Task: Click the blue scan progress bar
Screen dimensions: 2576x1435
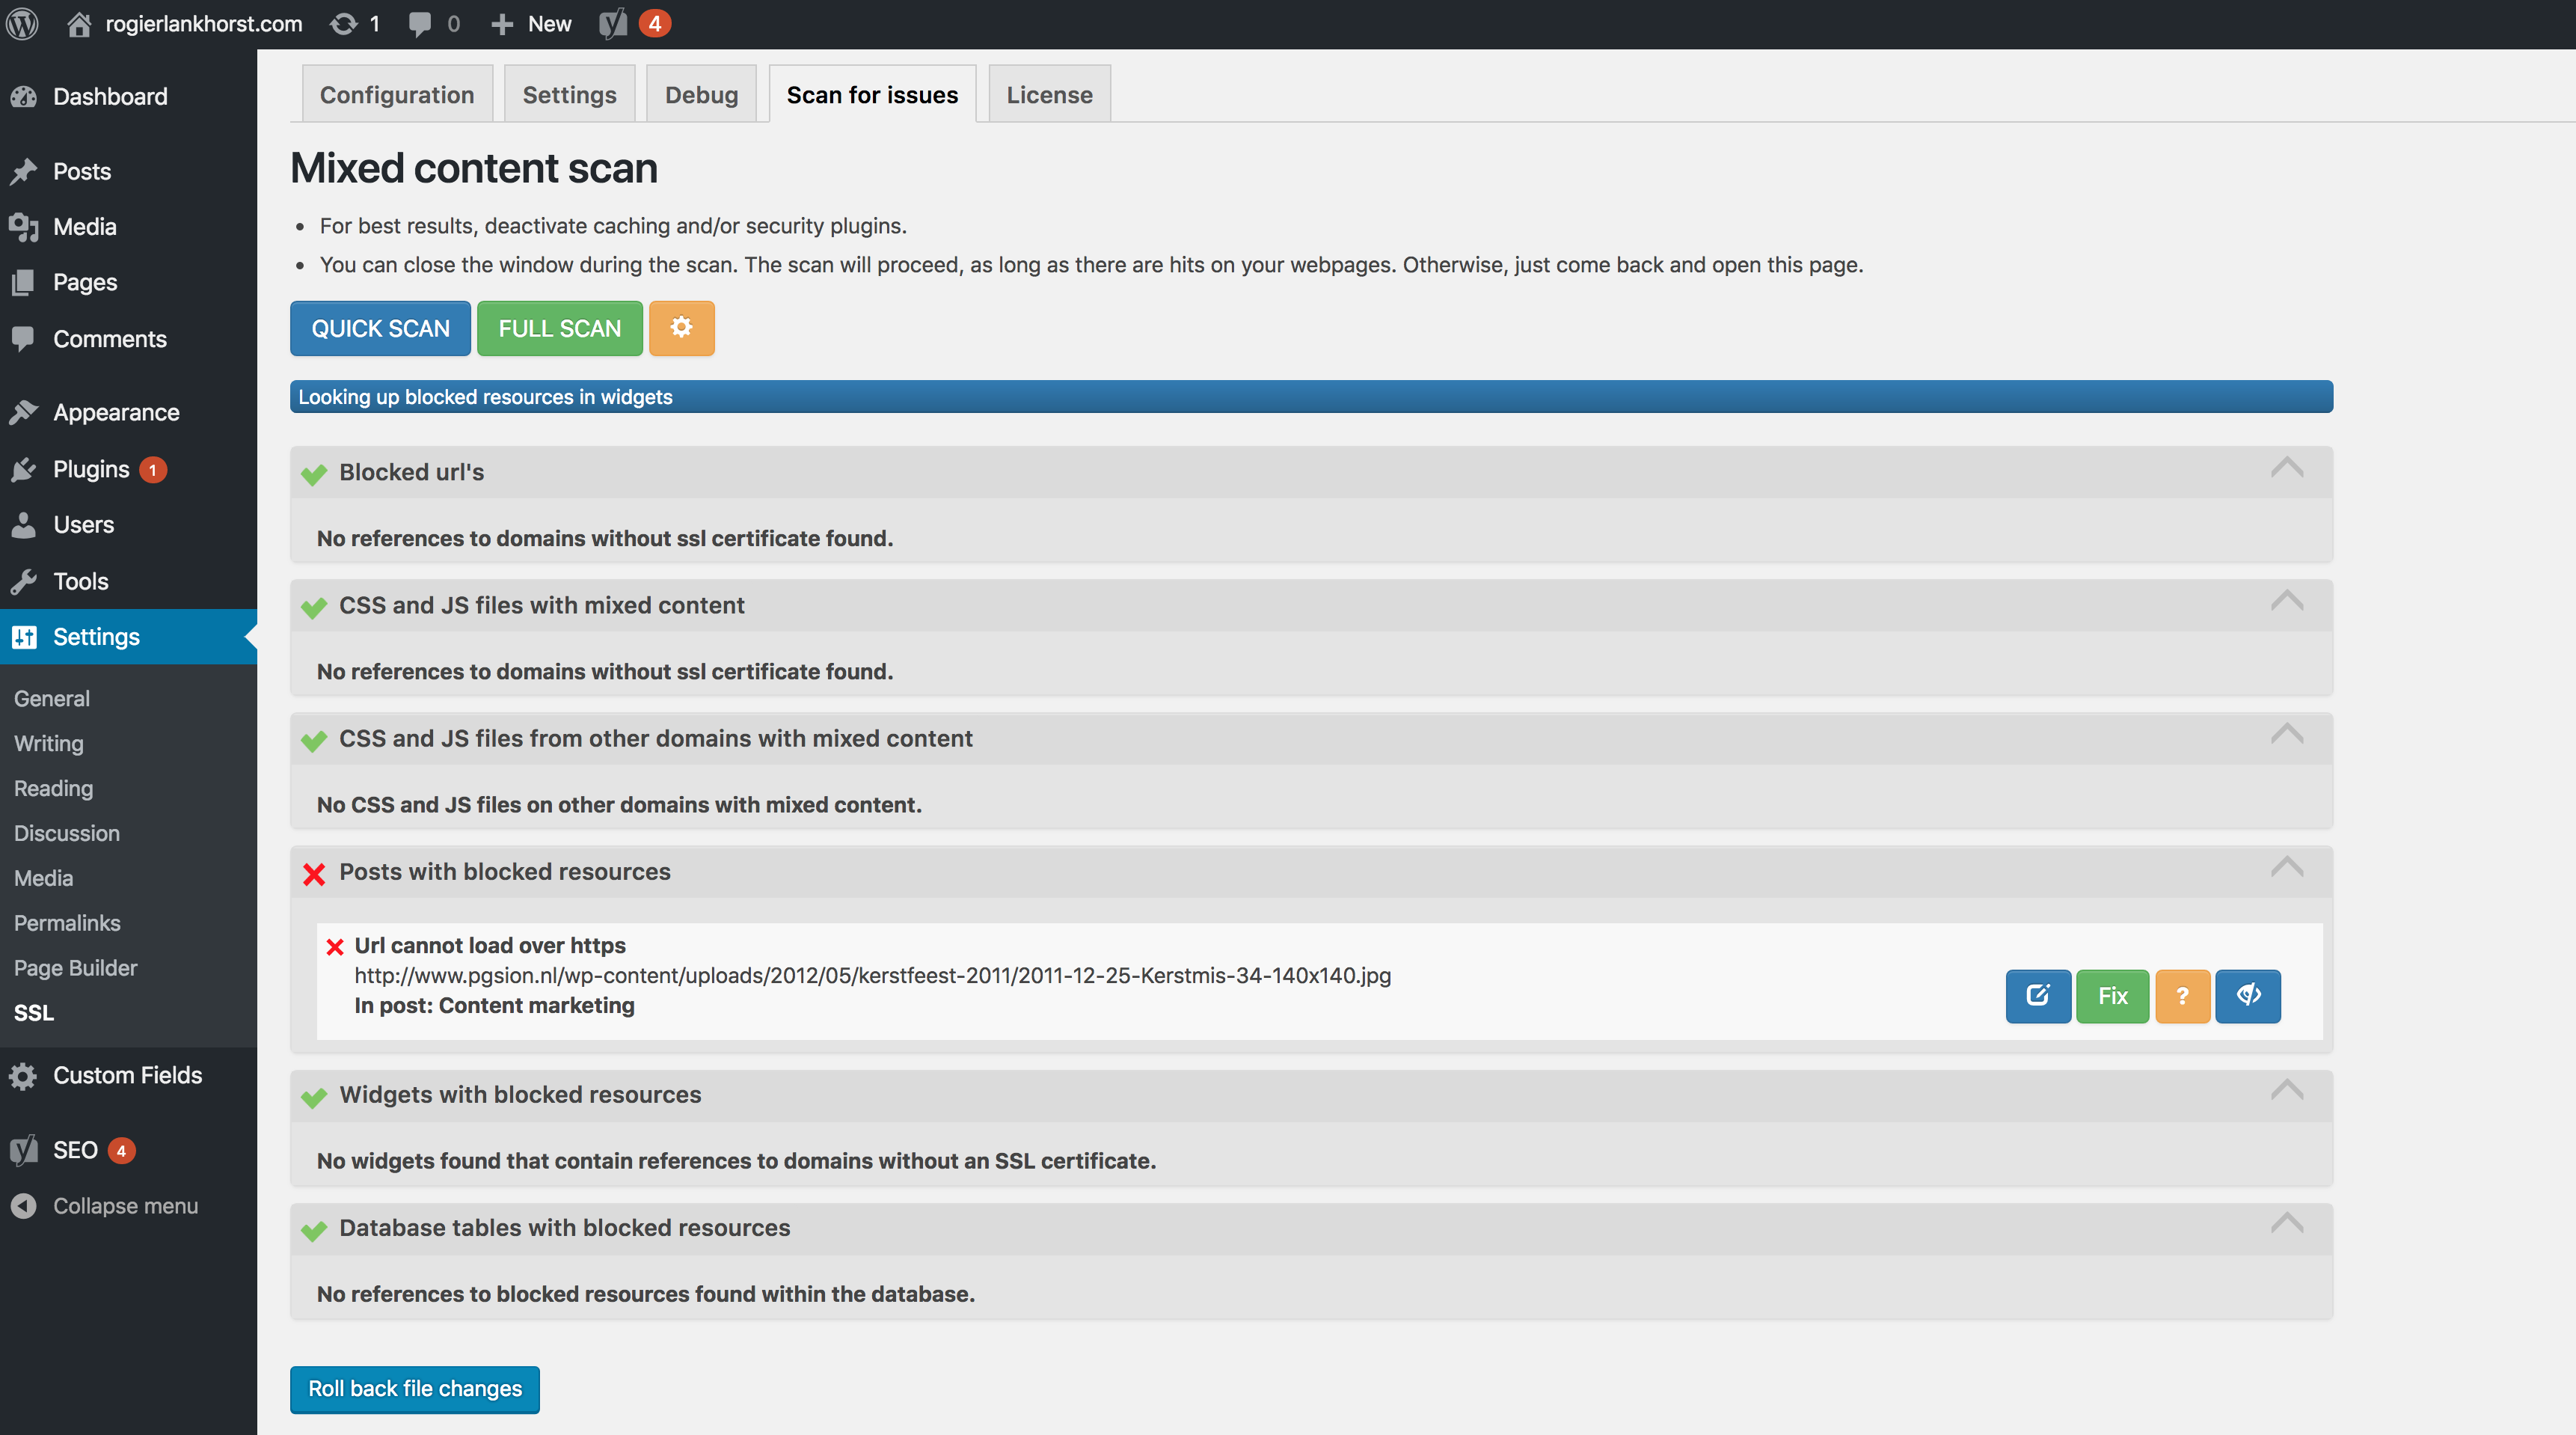Action: point(1311,396)
